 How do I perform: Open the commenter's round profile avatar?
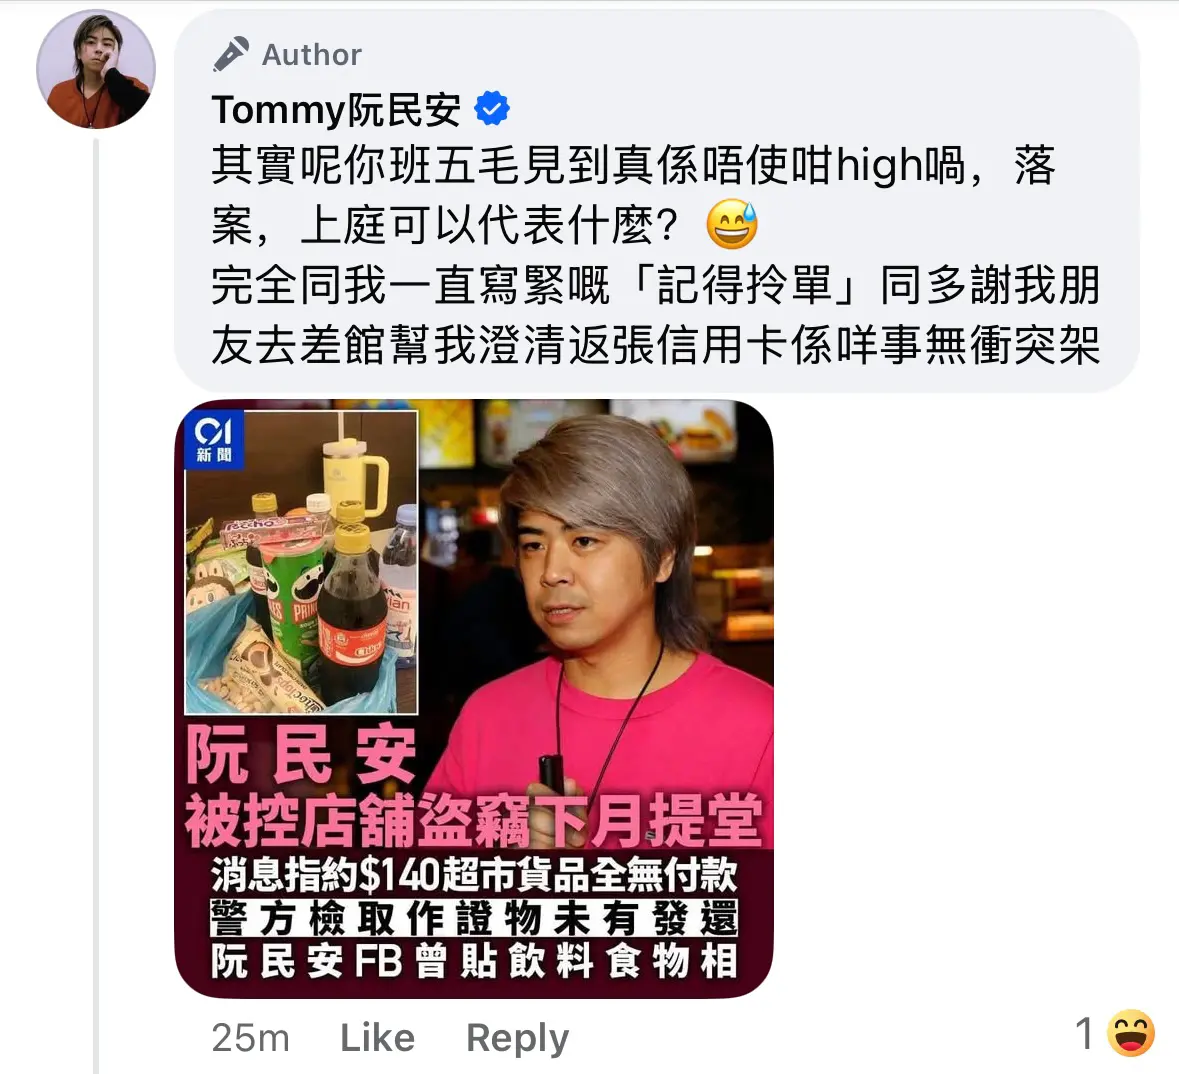(96, 69)
